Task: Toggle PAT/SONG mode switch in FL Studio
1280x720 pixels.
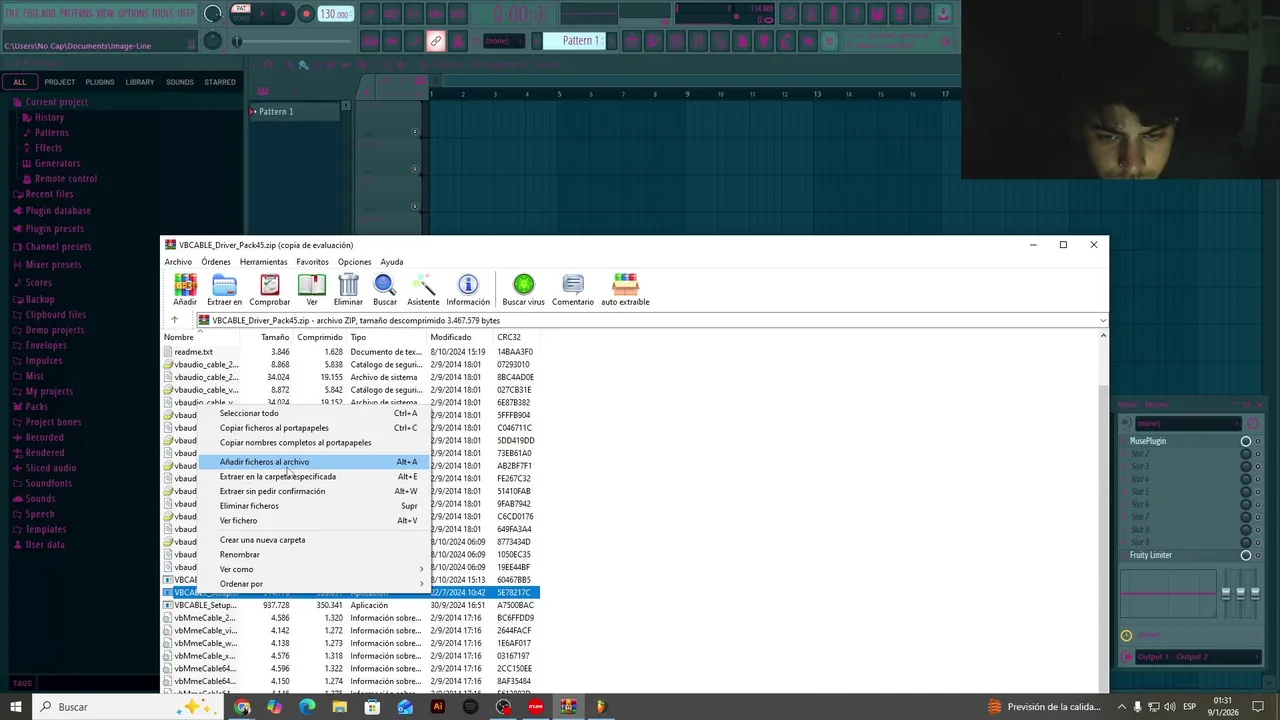Action: 241,13
